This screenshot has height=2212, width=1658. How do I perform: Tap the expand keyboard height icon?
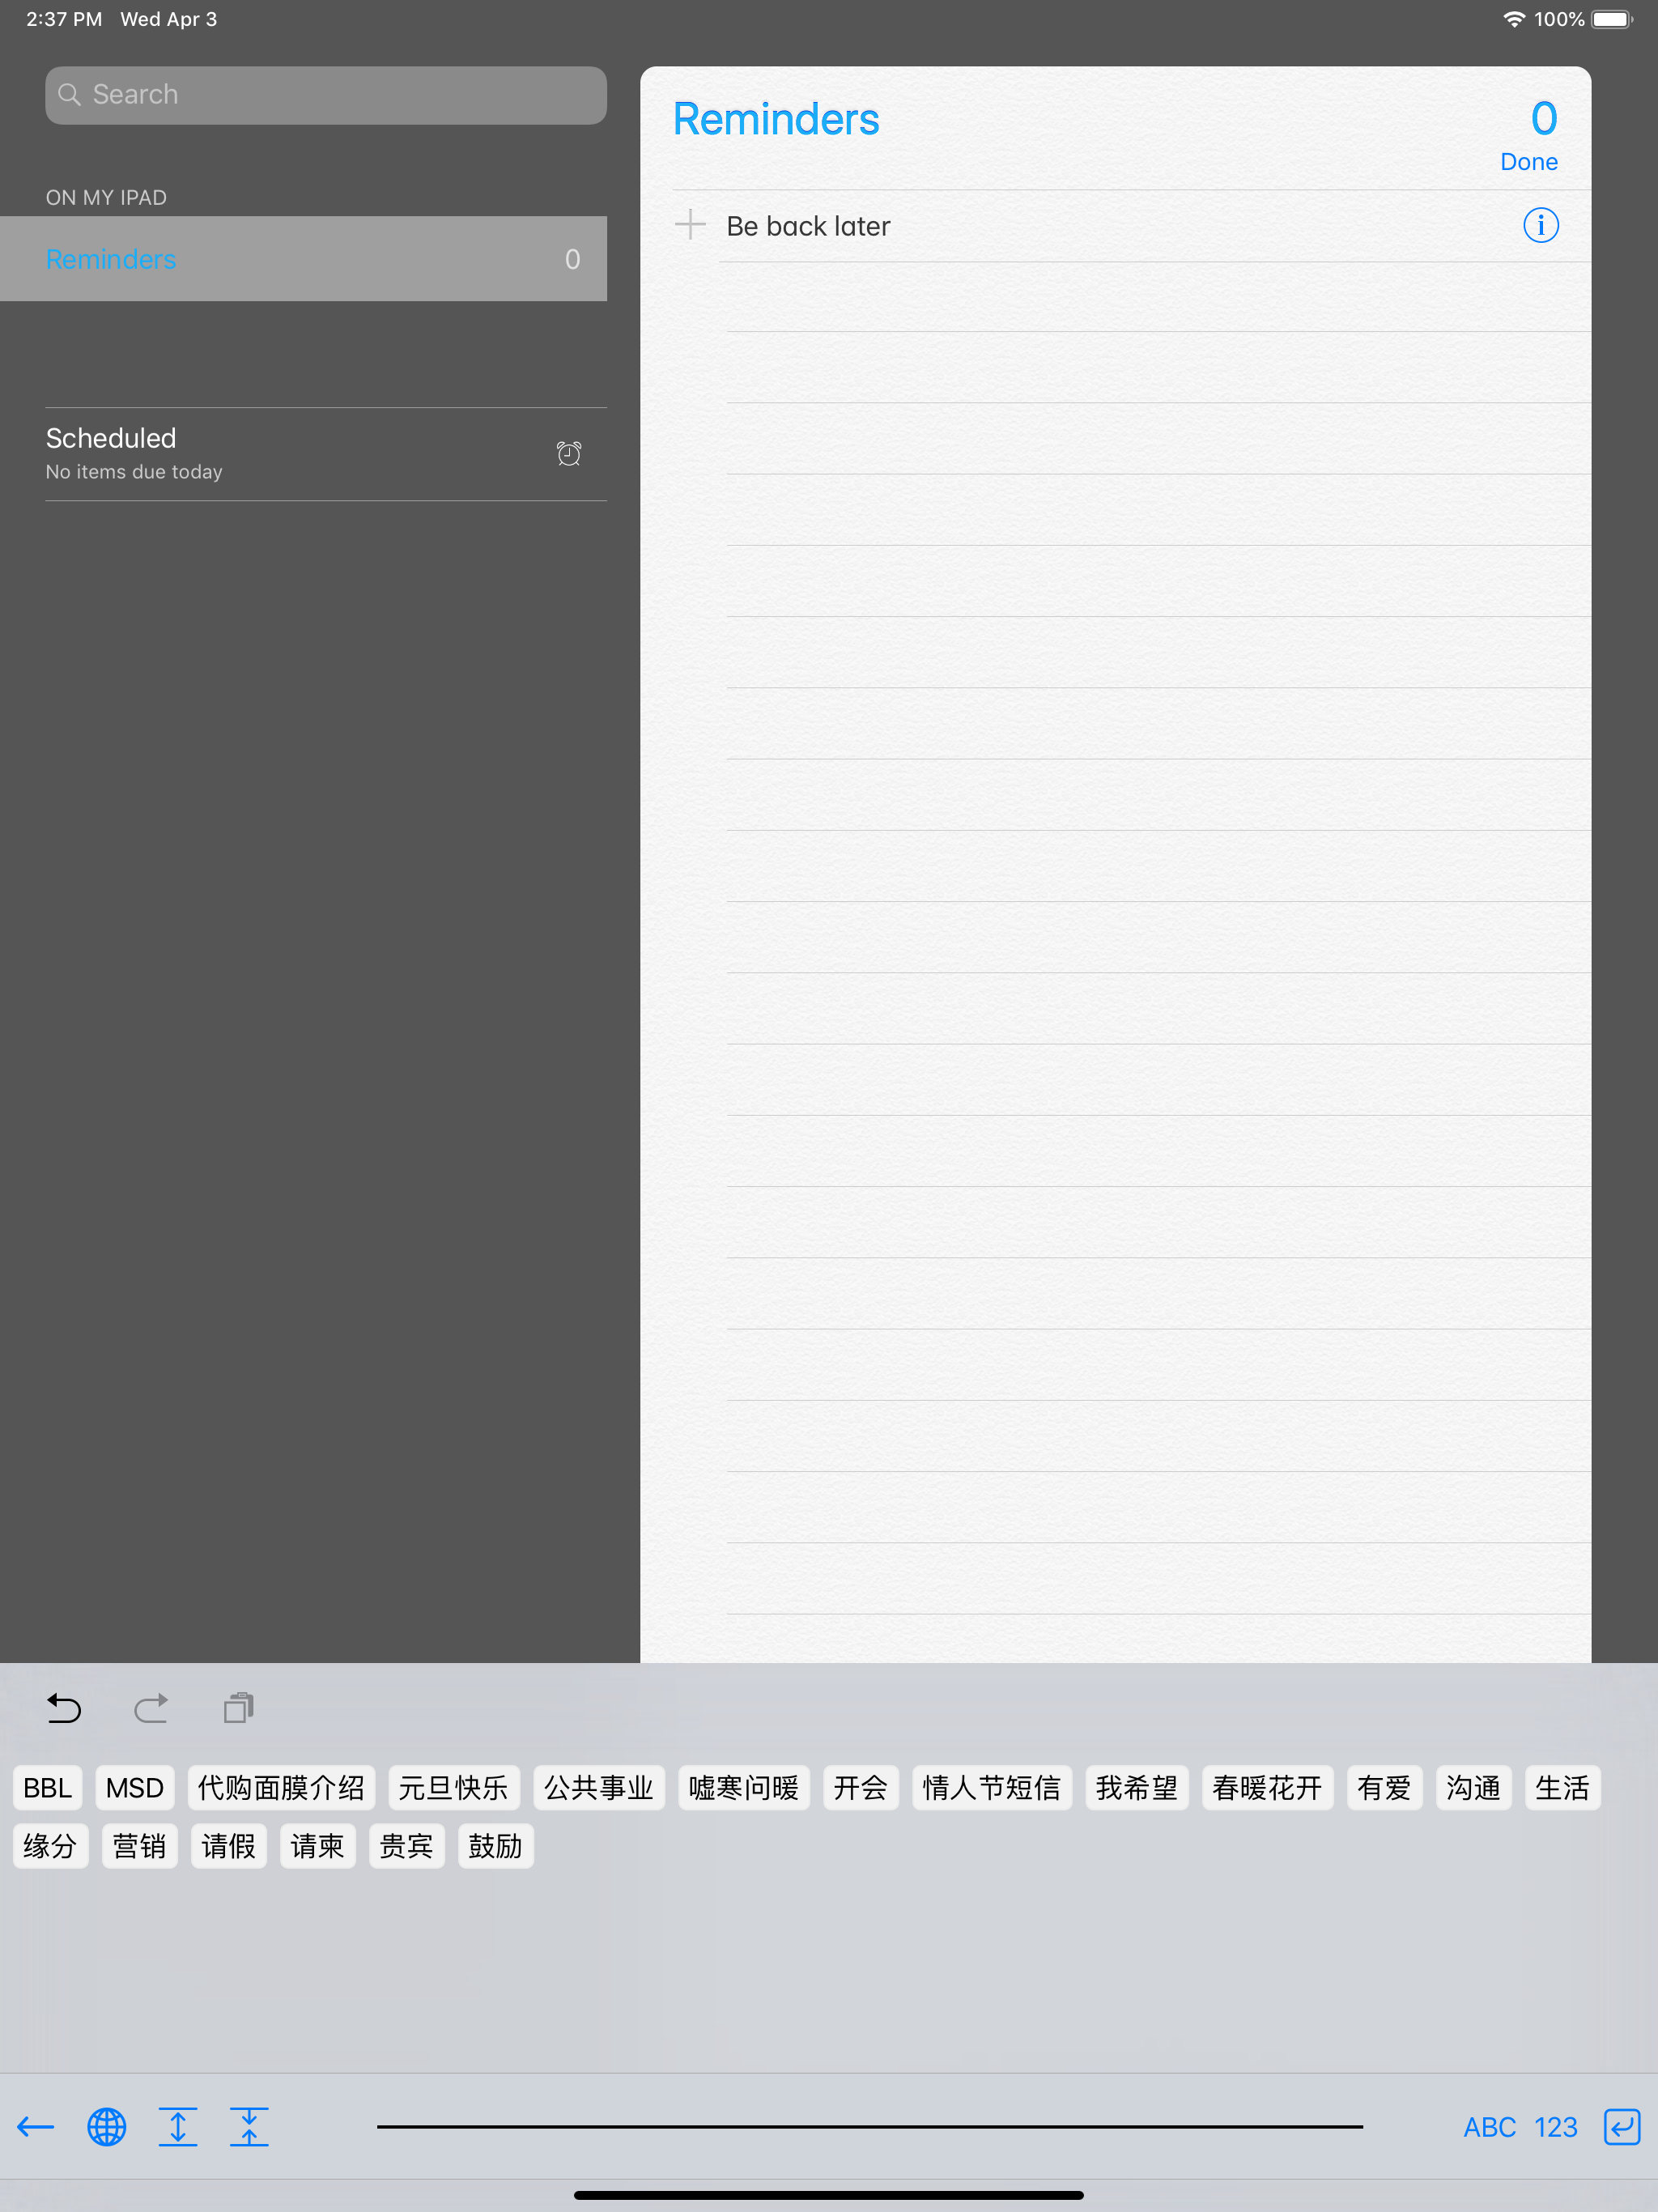click(177, 2127)
